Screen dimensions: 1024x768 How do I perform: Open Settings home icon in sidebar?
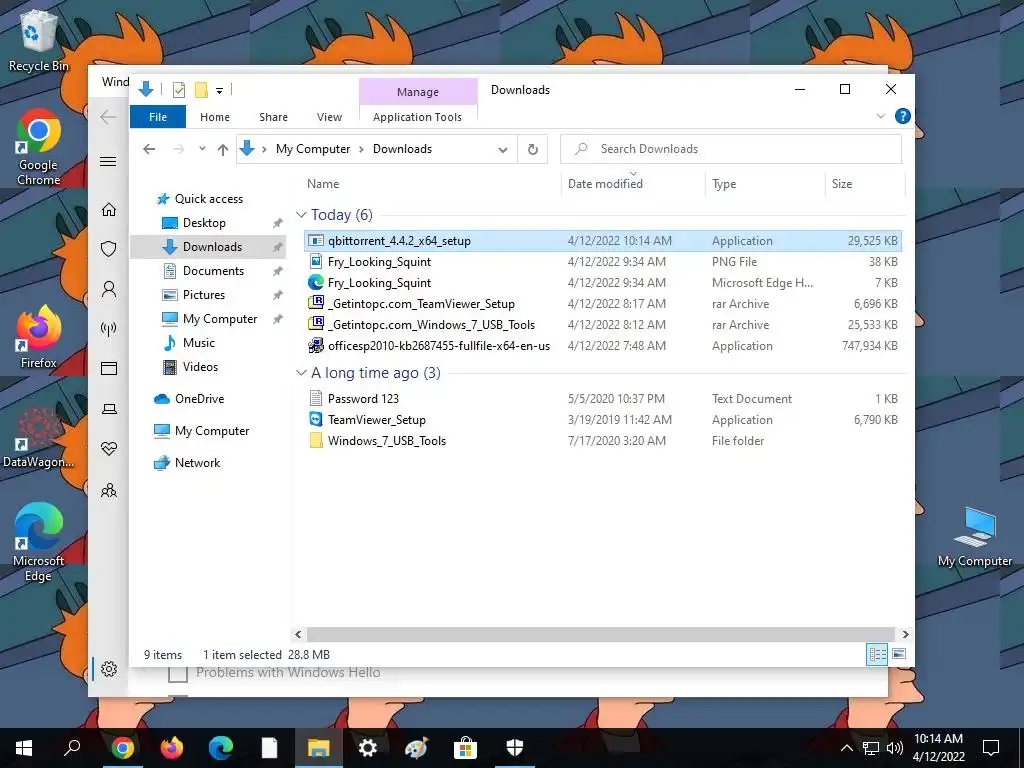pos(108,209)
